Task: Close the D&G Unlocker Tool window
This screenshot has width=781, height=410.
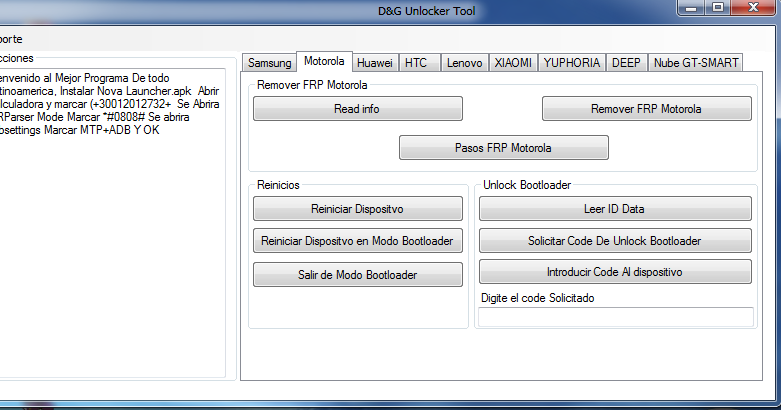Action: (754, 8)
